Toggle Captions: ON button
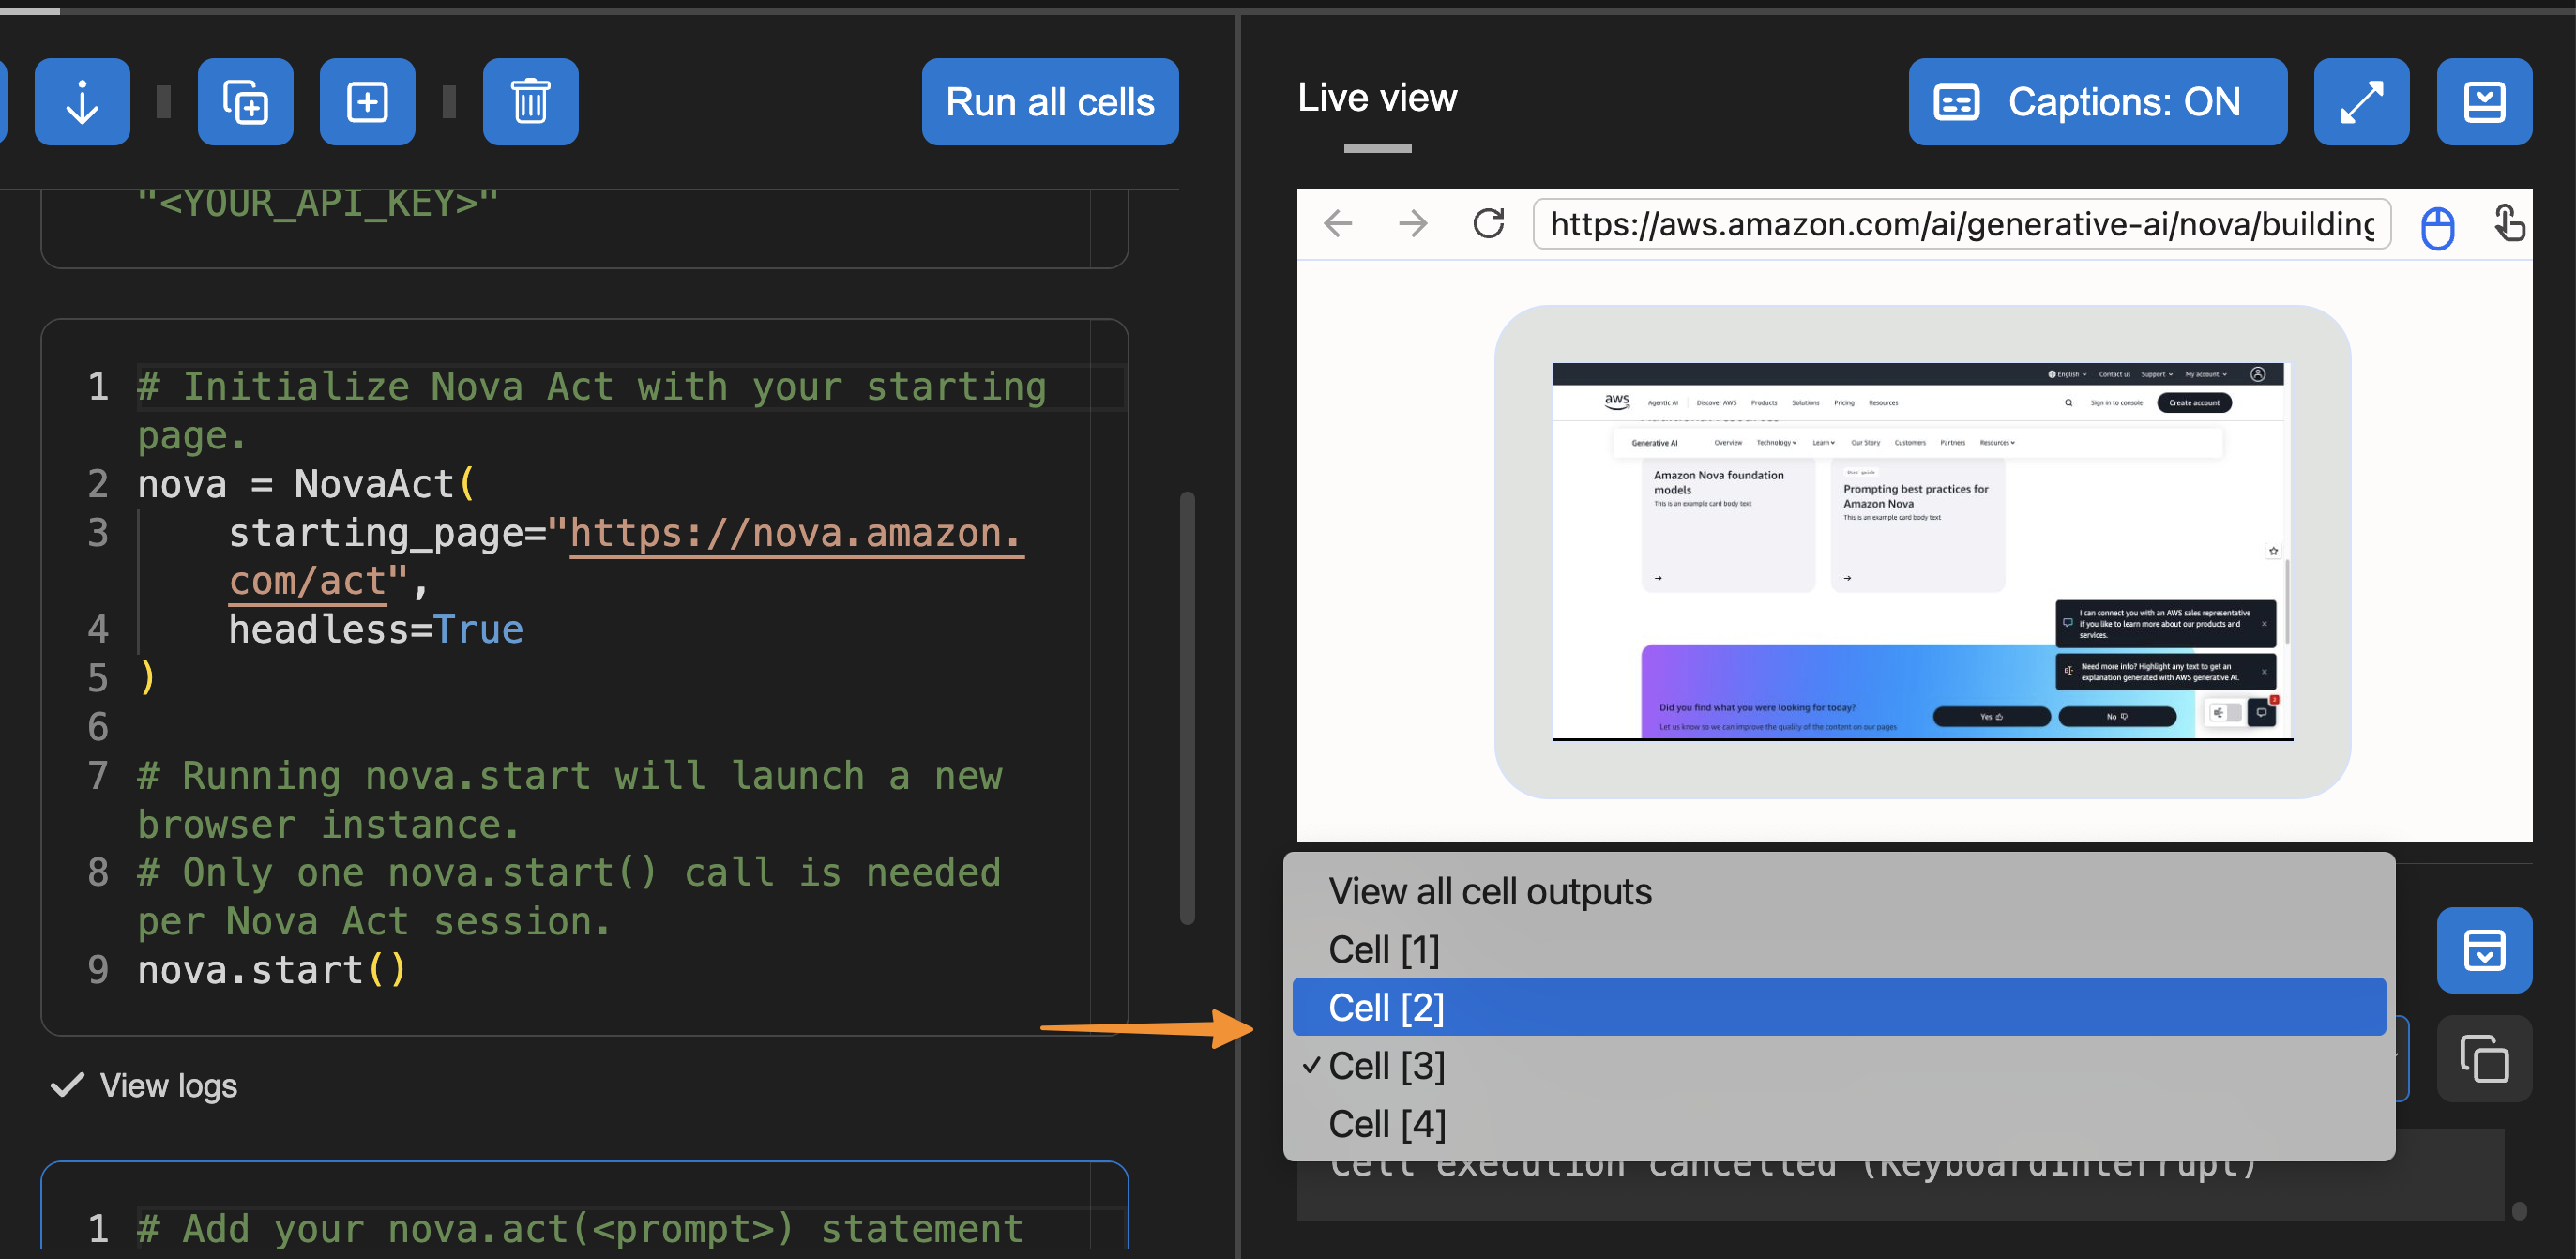Viewport: 2576px width, 1259px height. [2096, 102]
